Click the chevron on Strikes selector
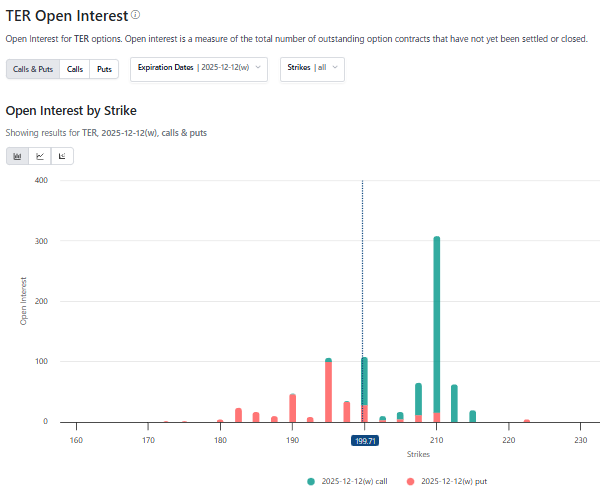 336,67
